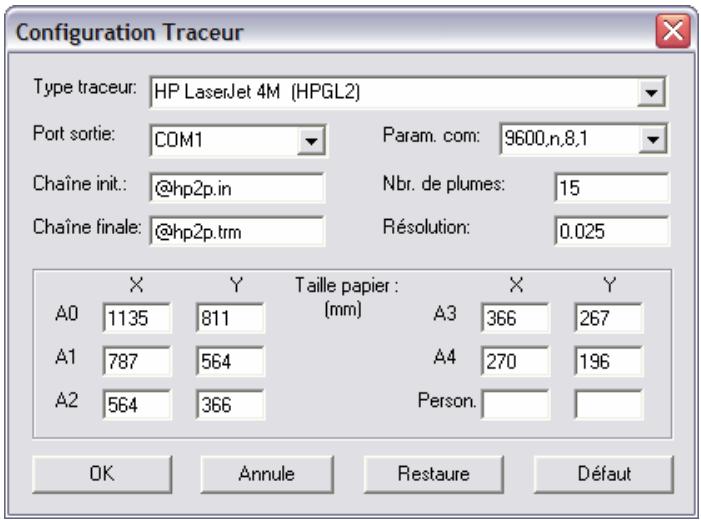The width and height of the screenshot is (701, 520).
Task: Click the Person. row label
Action: [x=447, y=401]
